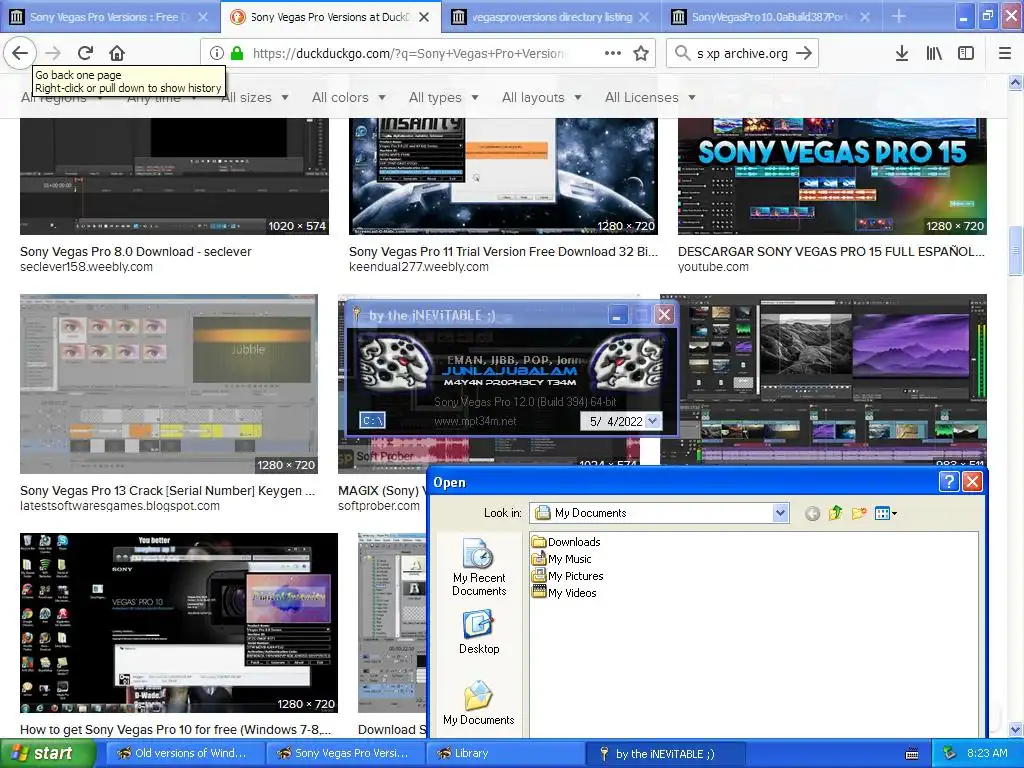
Task: Open the View menu in Open dialog
Action: 886,513
